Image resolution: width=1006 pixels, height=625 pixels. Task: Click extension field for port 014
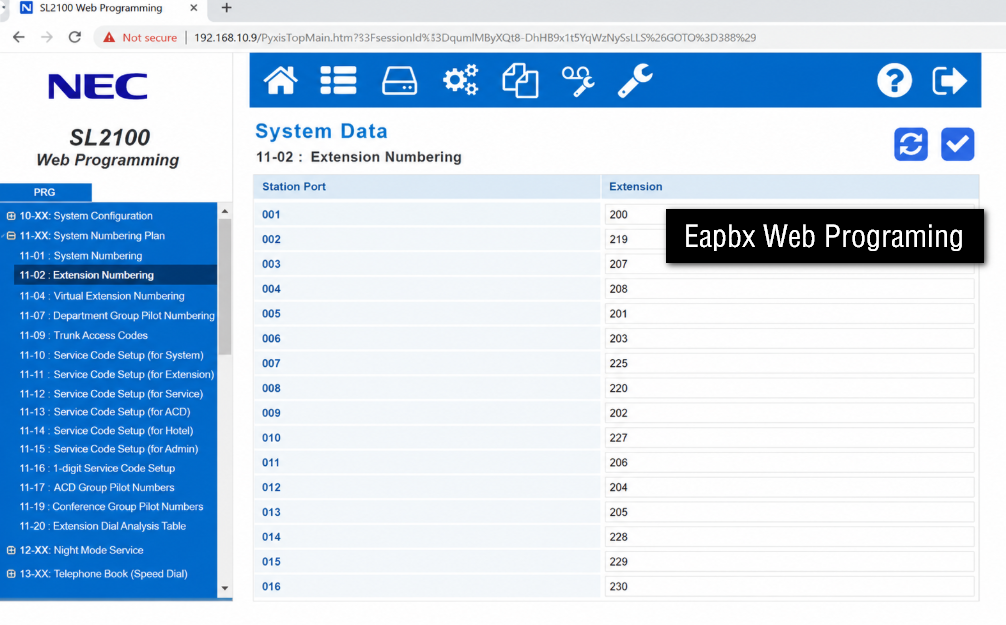click(789, 537)
